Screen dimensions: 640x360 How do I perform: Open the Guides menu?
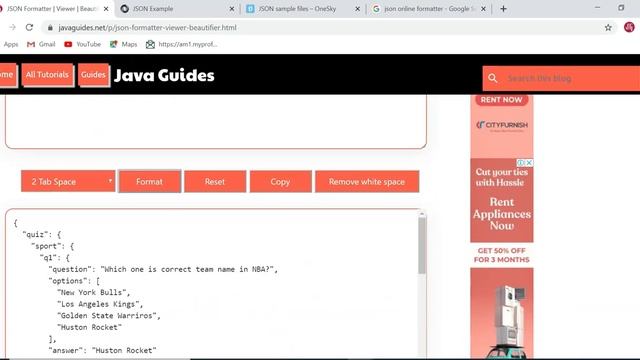(x=93, y=75)
